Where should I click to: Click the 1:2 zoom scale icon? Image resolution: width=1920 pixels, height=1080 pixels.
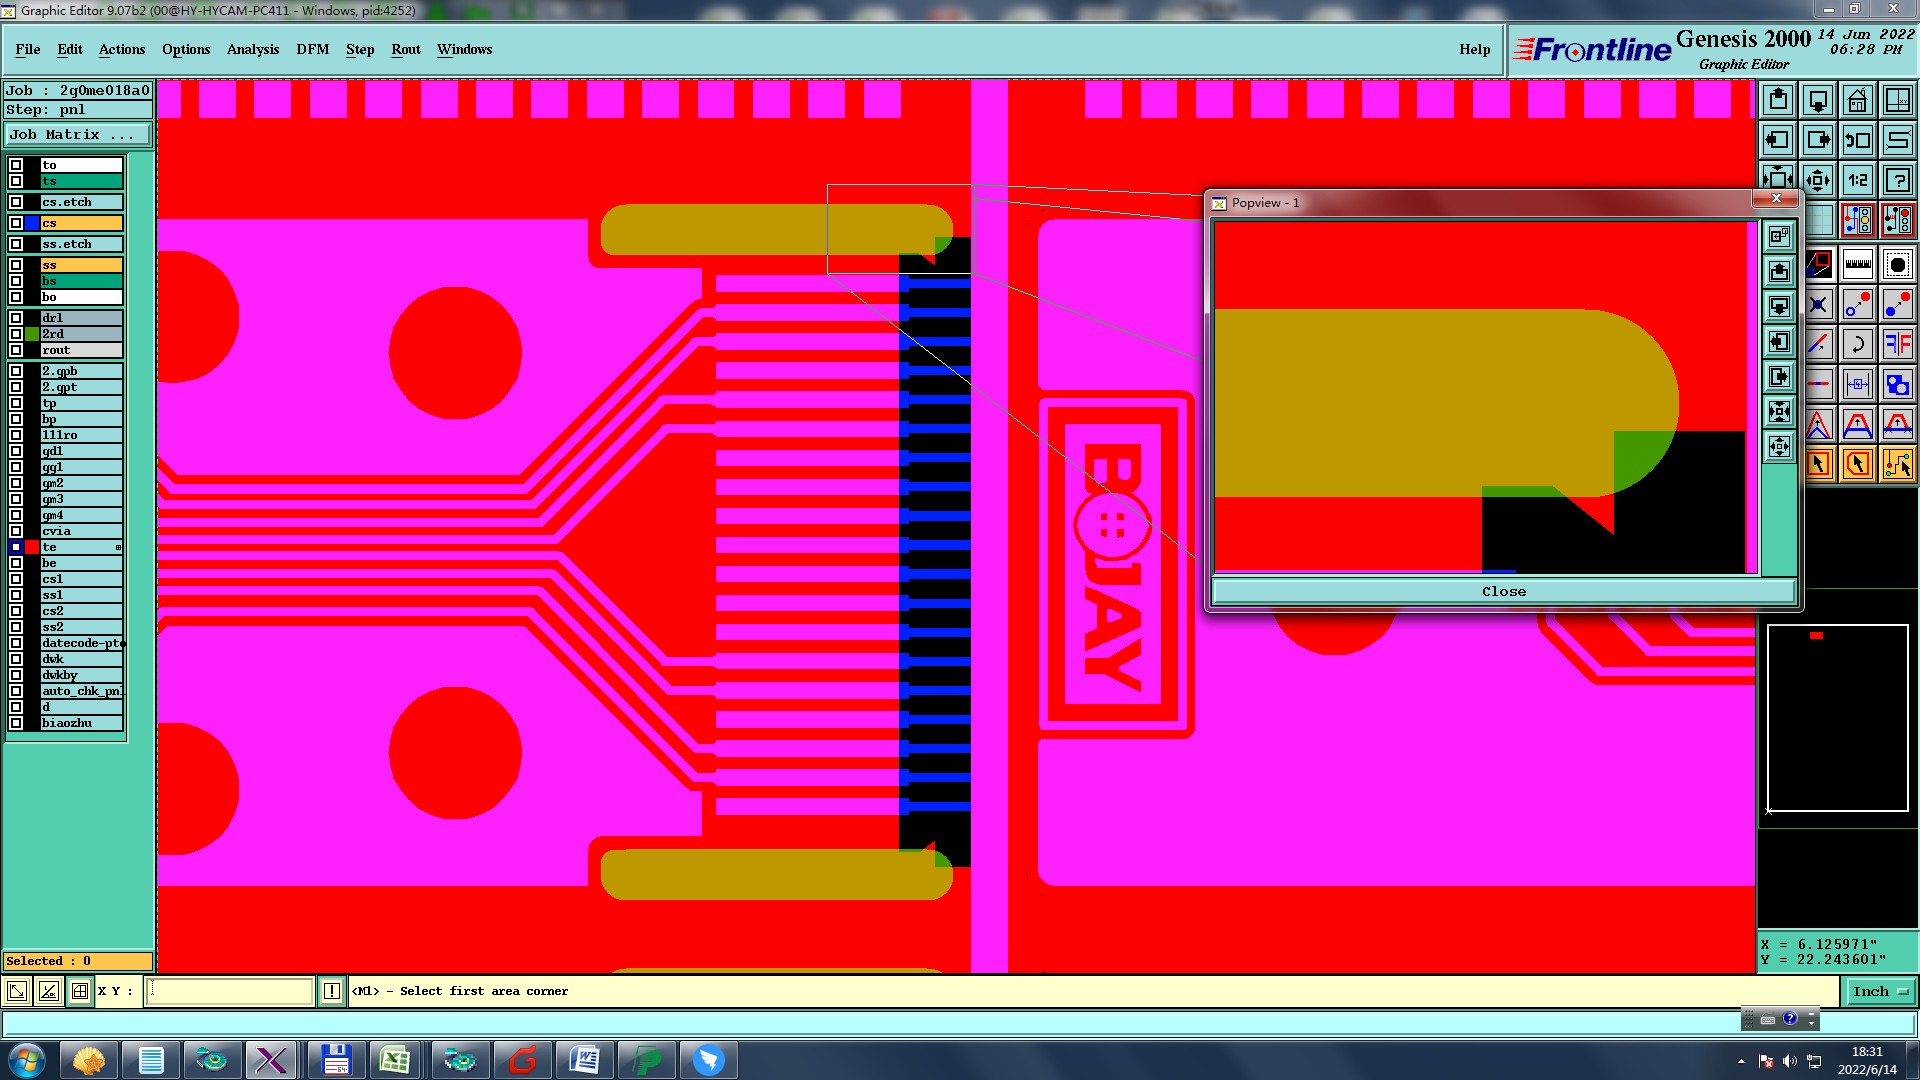coord(1857,180)
